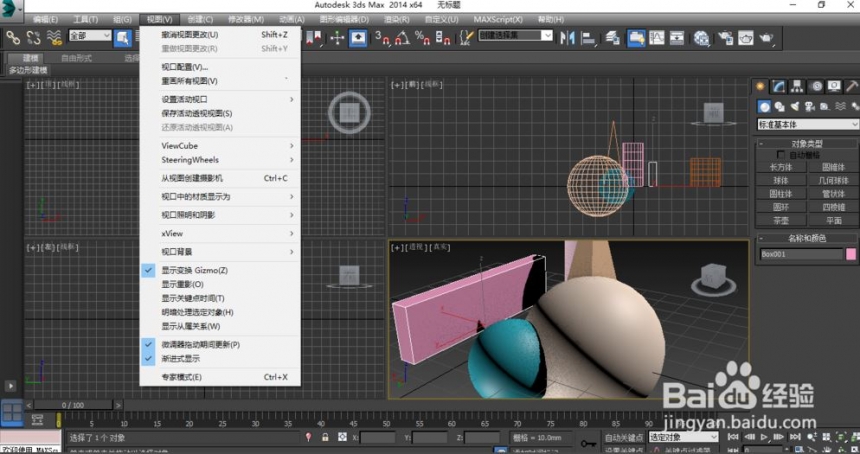
Task: Toggle the Angle Snap icon
Action: tap(402, 38)
